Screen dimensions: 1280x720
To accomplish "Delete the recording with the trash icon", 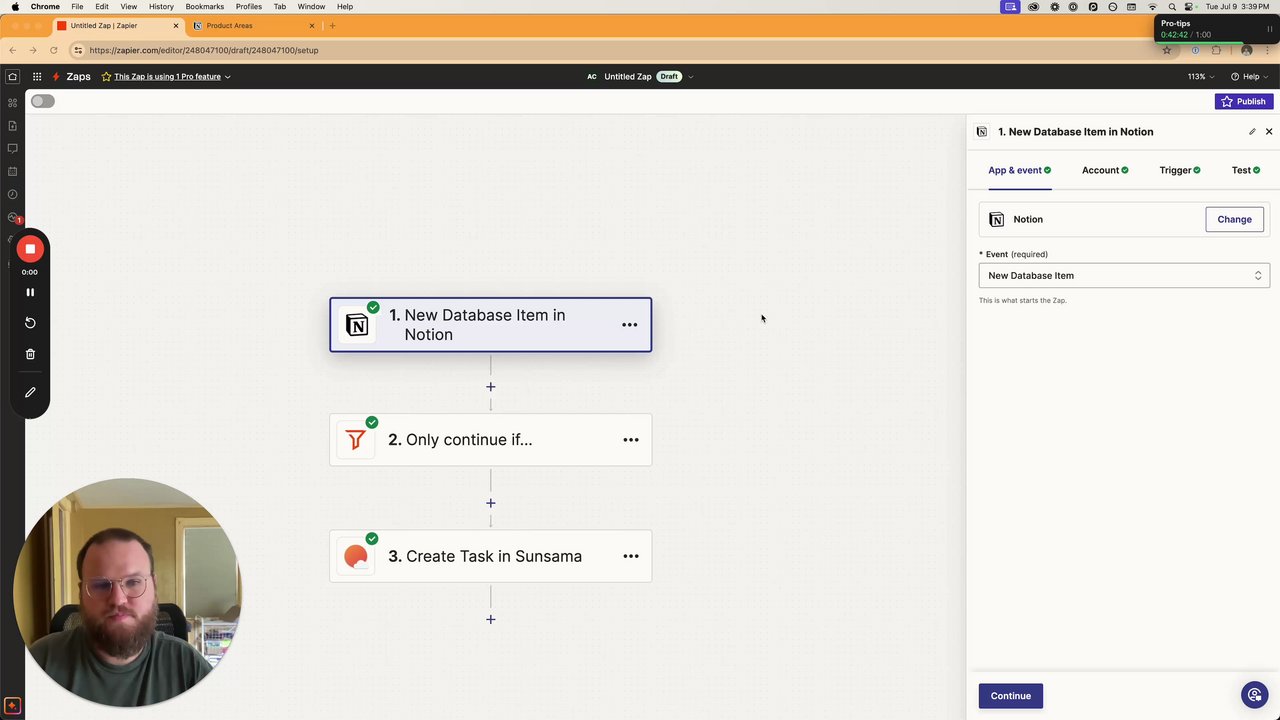I will [x=30, y=354].
